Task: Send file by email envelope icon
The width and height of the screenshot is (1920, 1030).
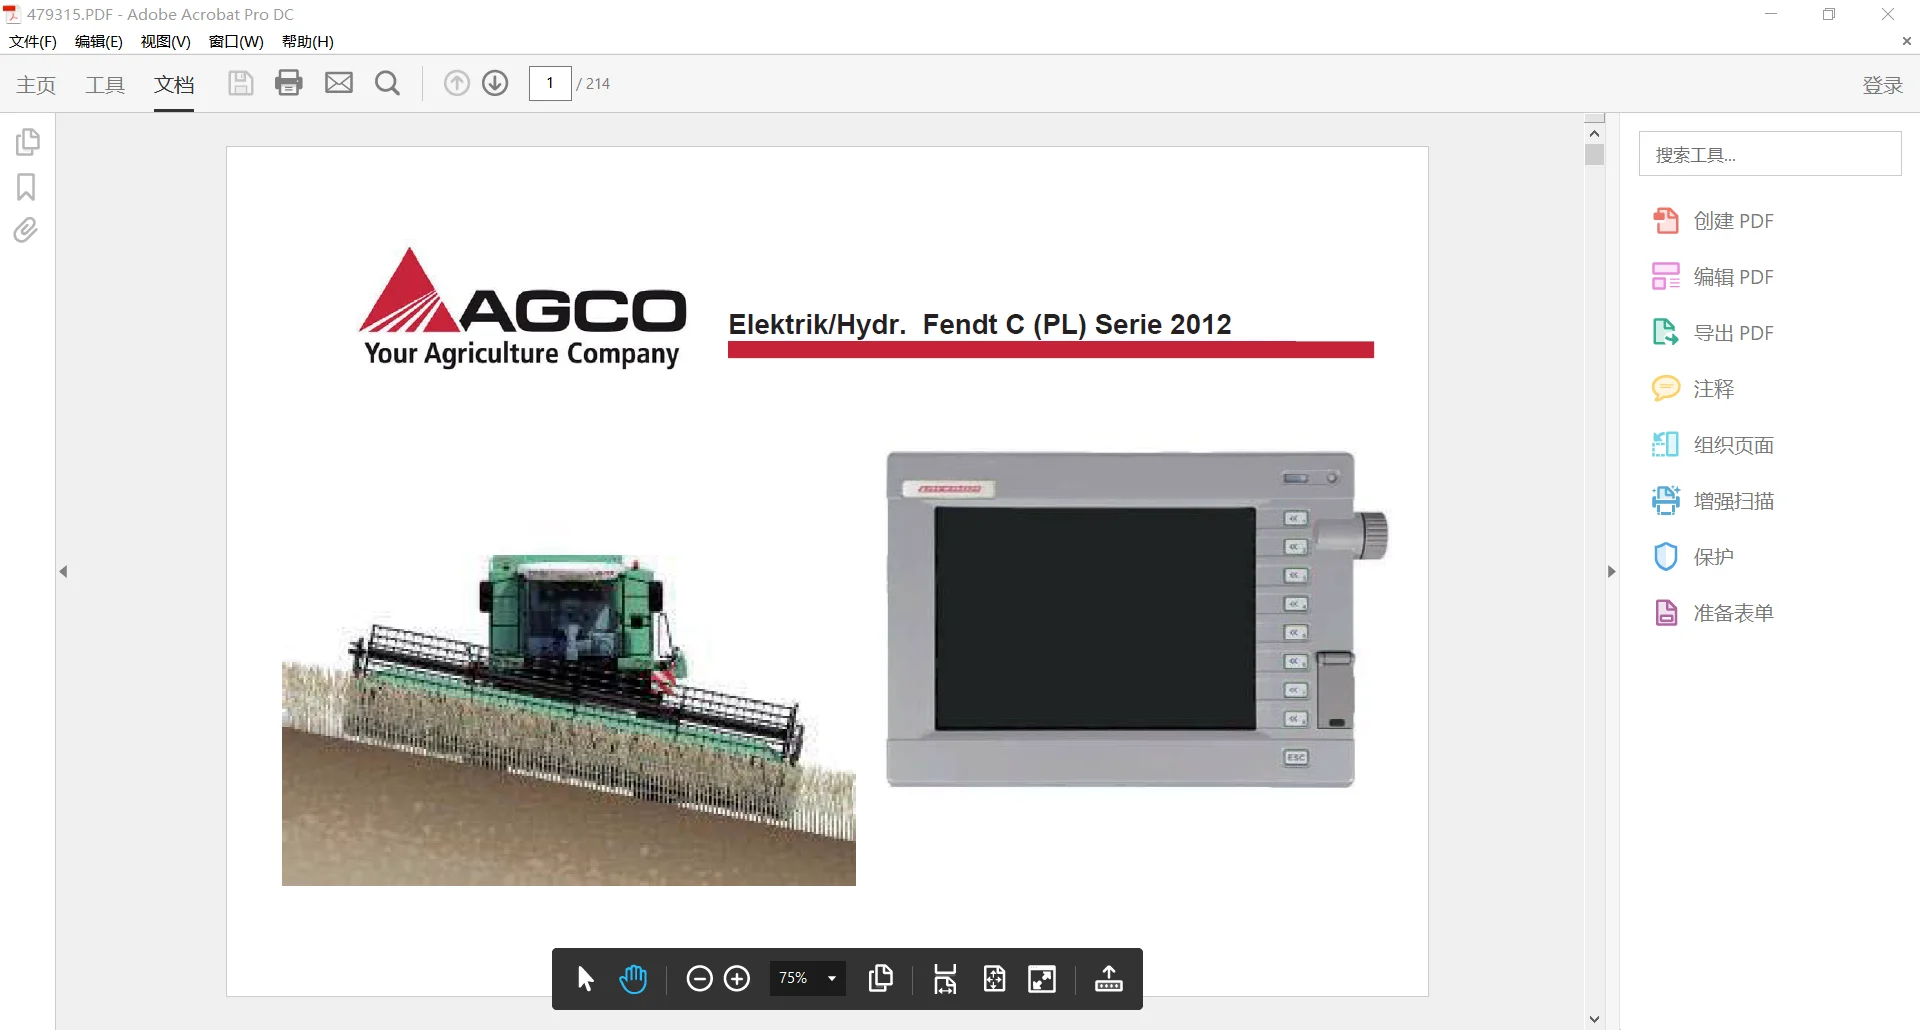Action: click(x=339, y=83)
